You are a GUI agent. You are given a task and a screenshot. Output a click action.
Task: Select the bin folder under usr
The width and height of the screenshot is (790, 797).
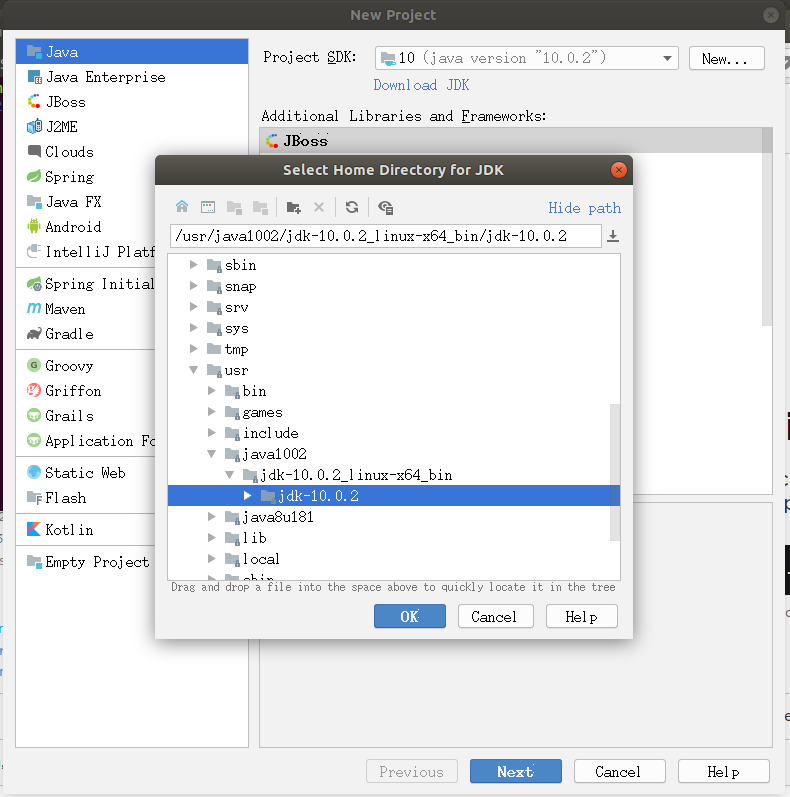254,391
